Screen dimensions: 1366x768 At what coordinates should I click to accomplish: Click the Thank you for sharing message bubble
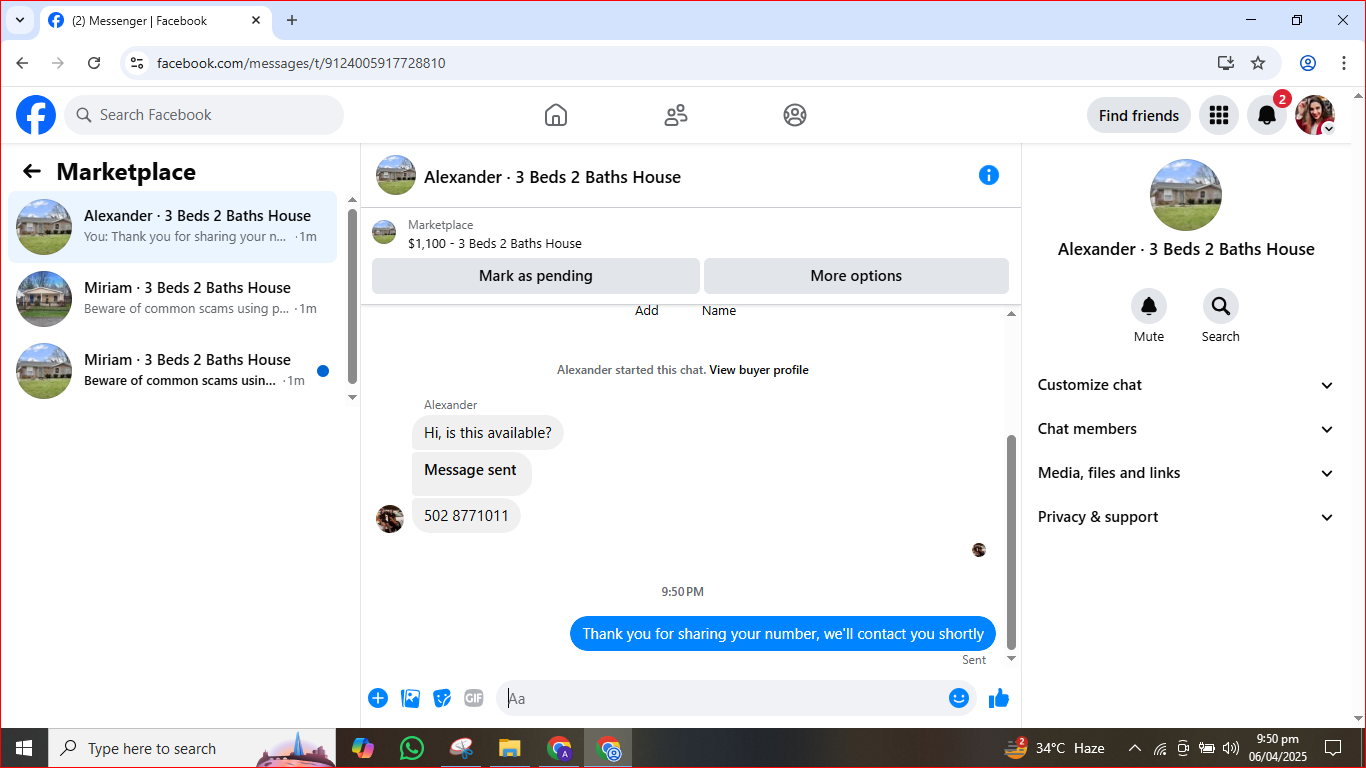[x=783, y=634]
